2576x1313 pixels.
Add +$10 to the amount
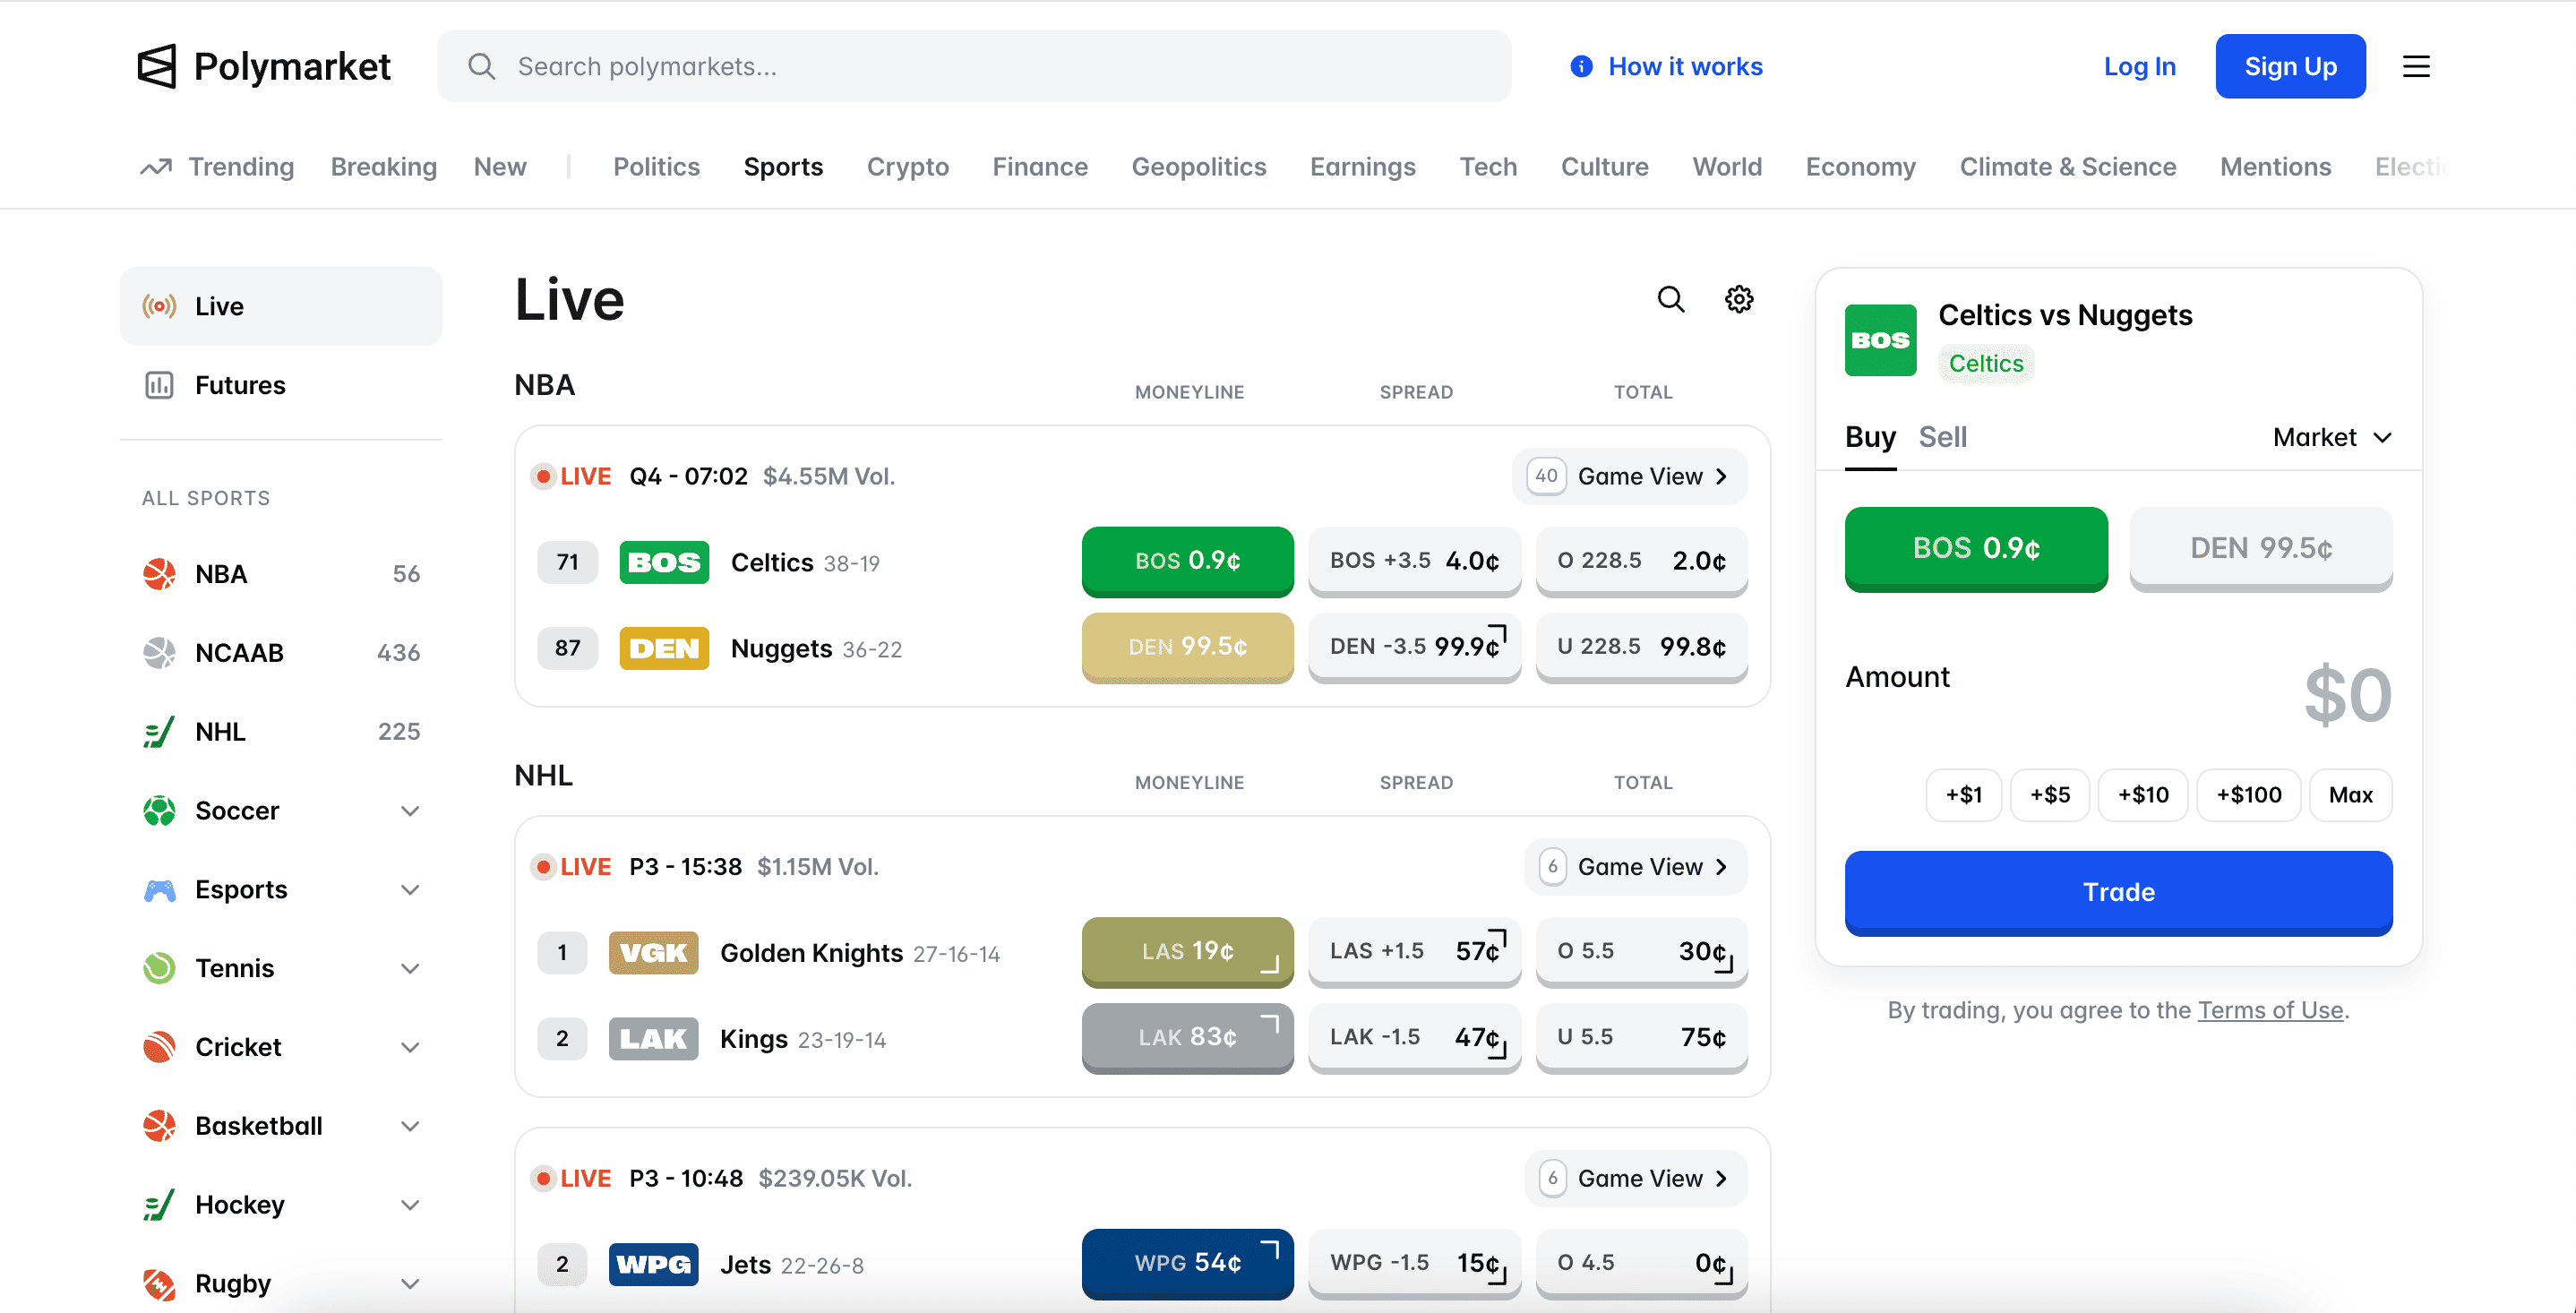2142,795
